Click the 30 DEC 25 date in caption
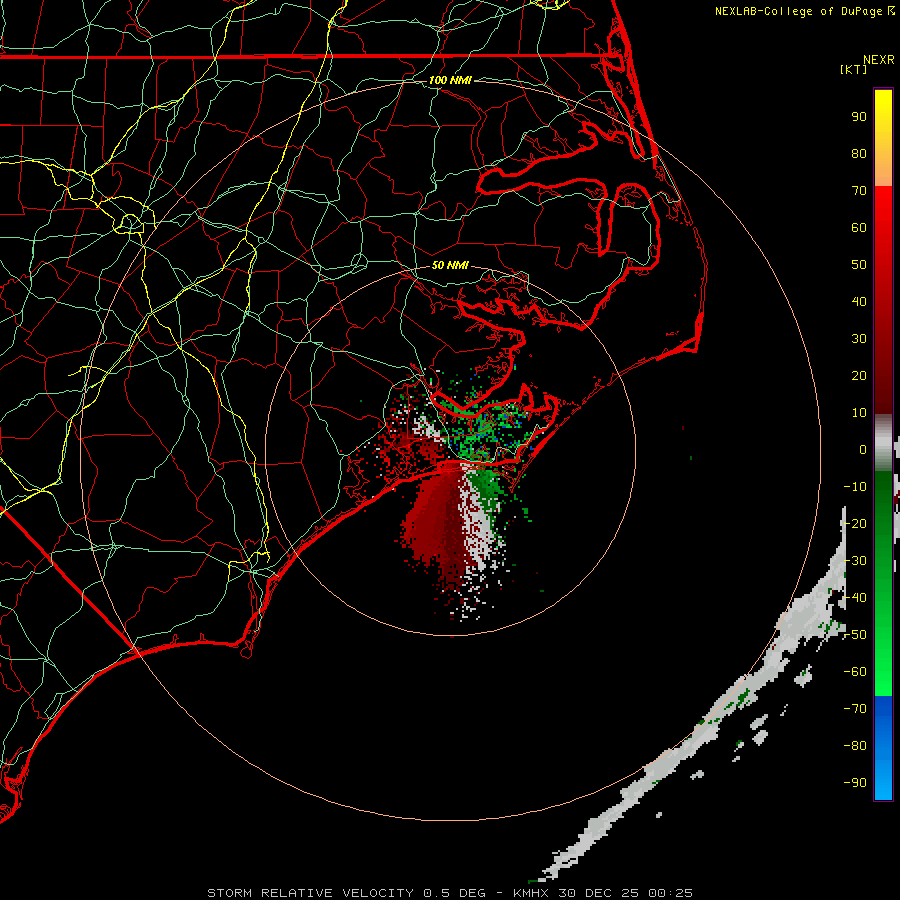This screenshot has width=900, height=900. coord(599,893)
